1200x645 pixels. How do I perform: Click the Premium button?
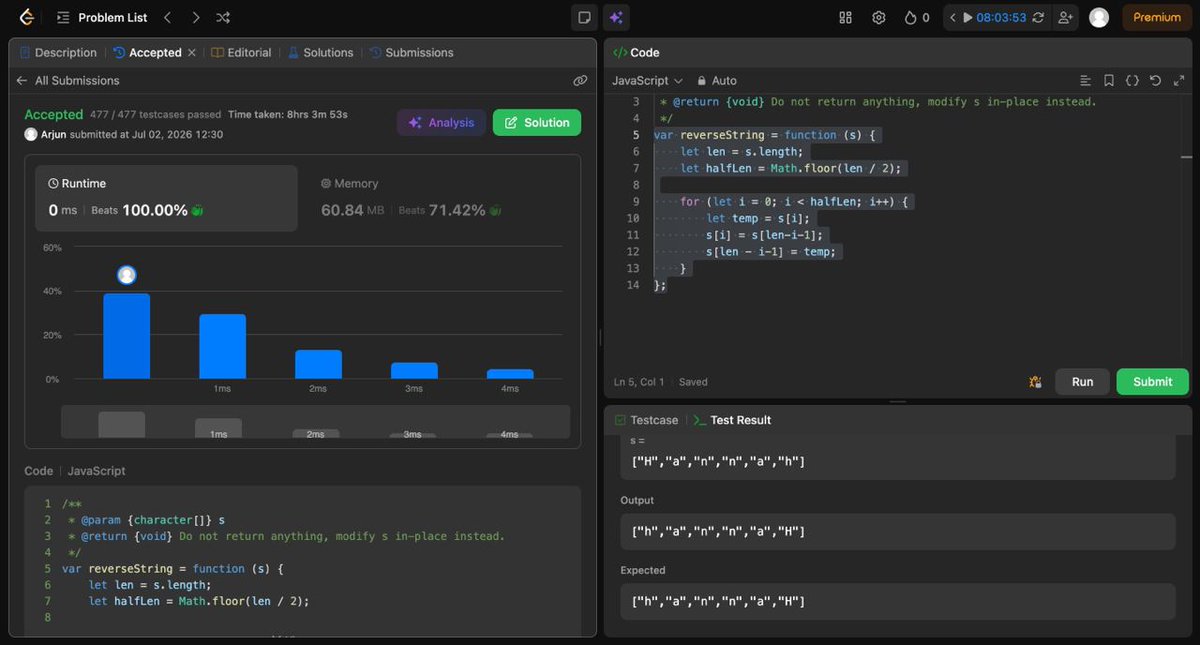1157,17
